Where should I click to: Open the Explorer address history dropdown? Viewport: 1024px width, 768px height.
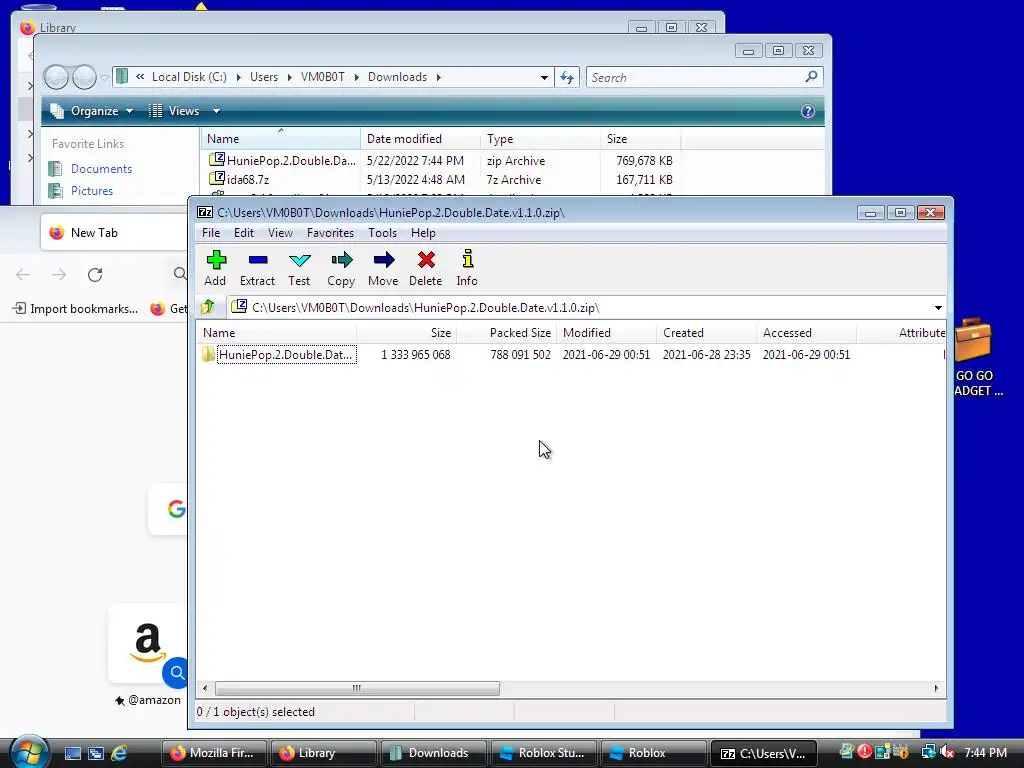coord(543,77)
